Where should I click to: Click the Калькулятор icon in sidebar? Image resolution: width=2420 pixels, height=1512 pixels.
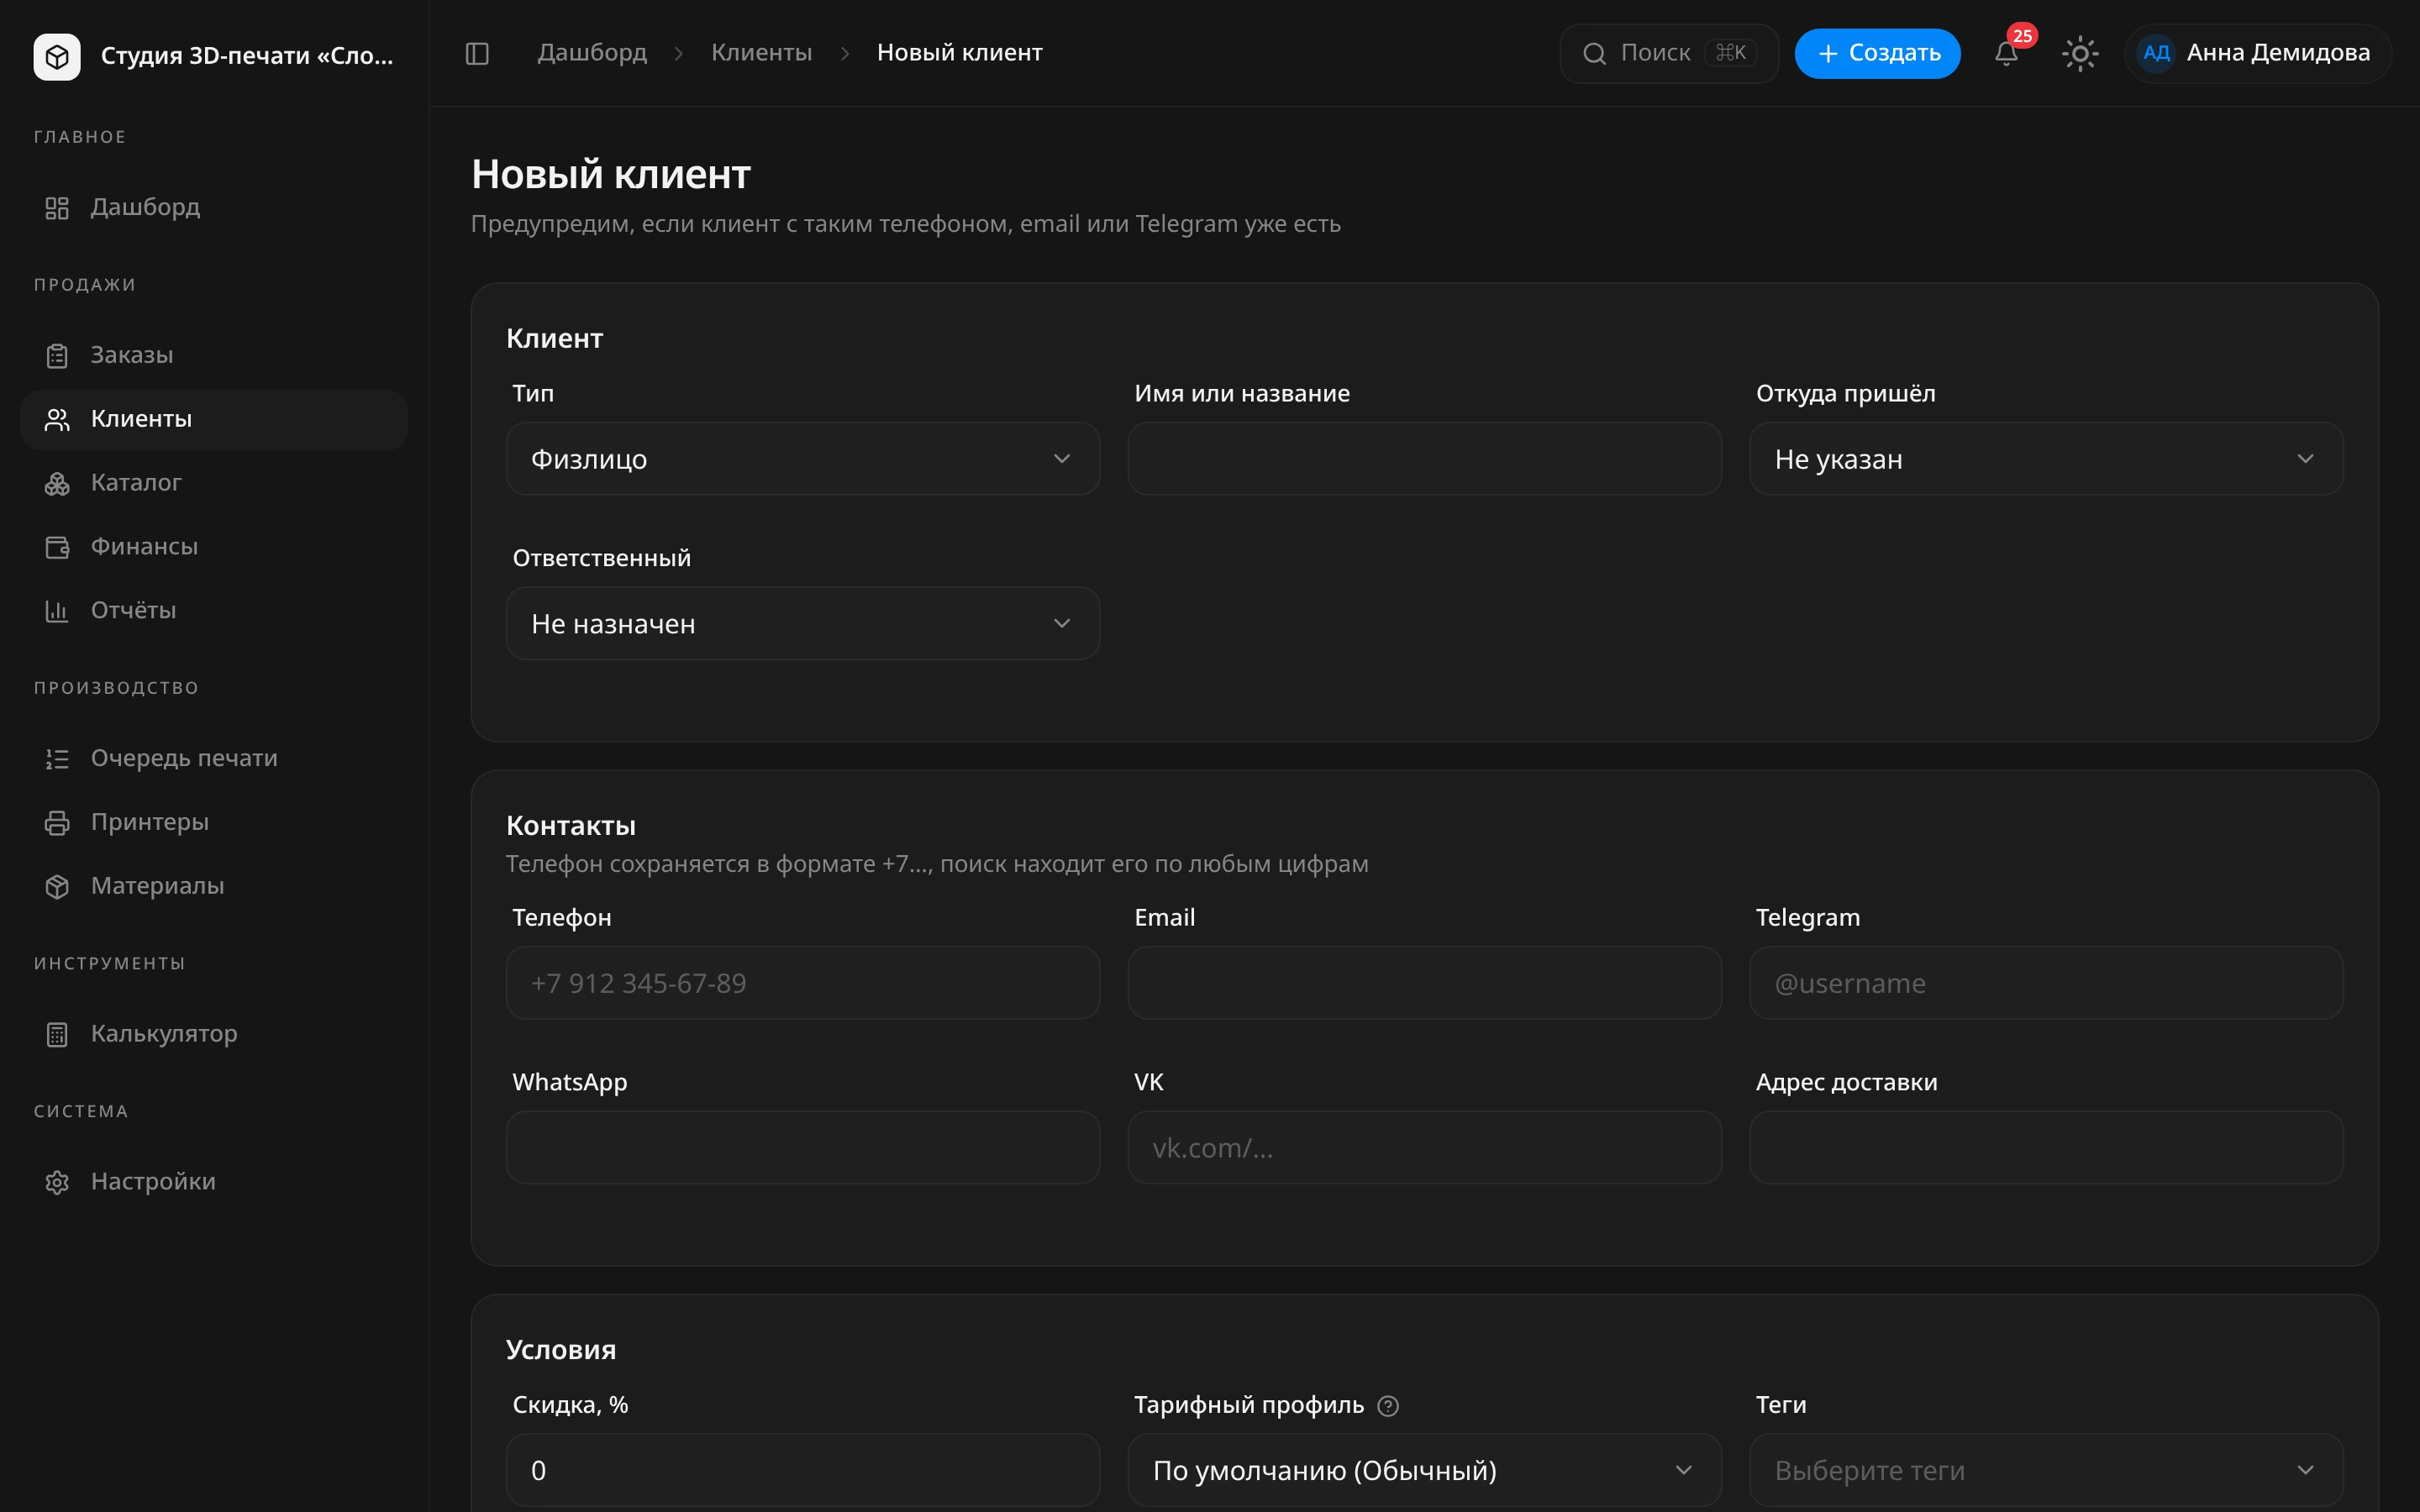point(57,1035)
